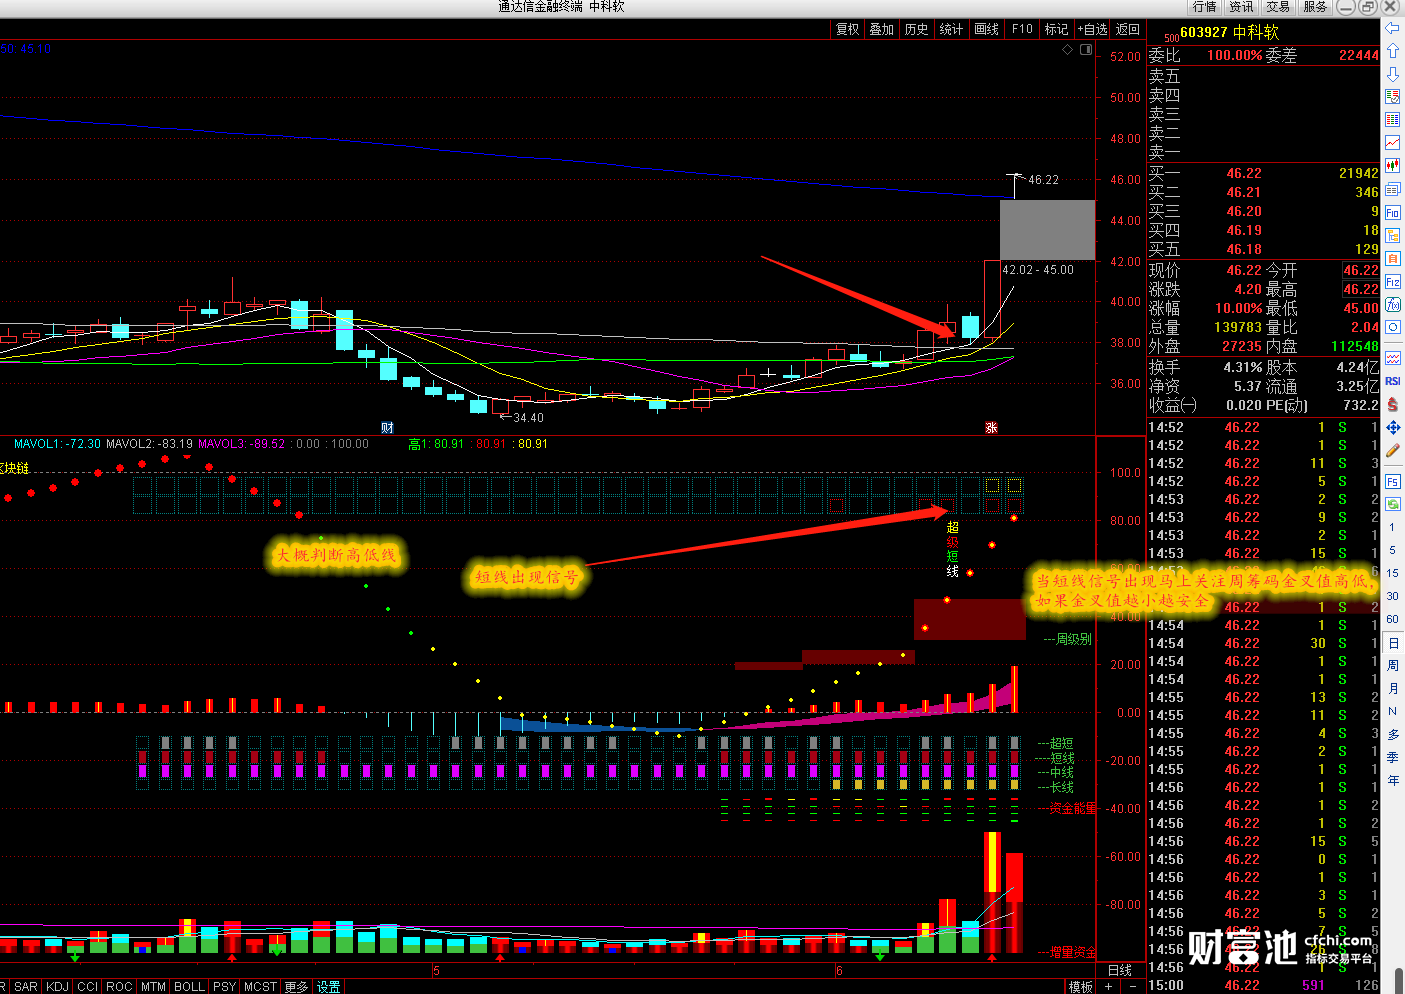The width and height of the screenshot is (1405, 994).
Task: Click the up arrow icon in right sidebar
Action: pos(1392,51)
